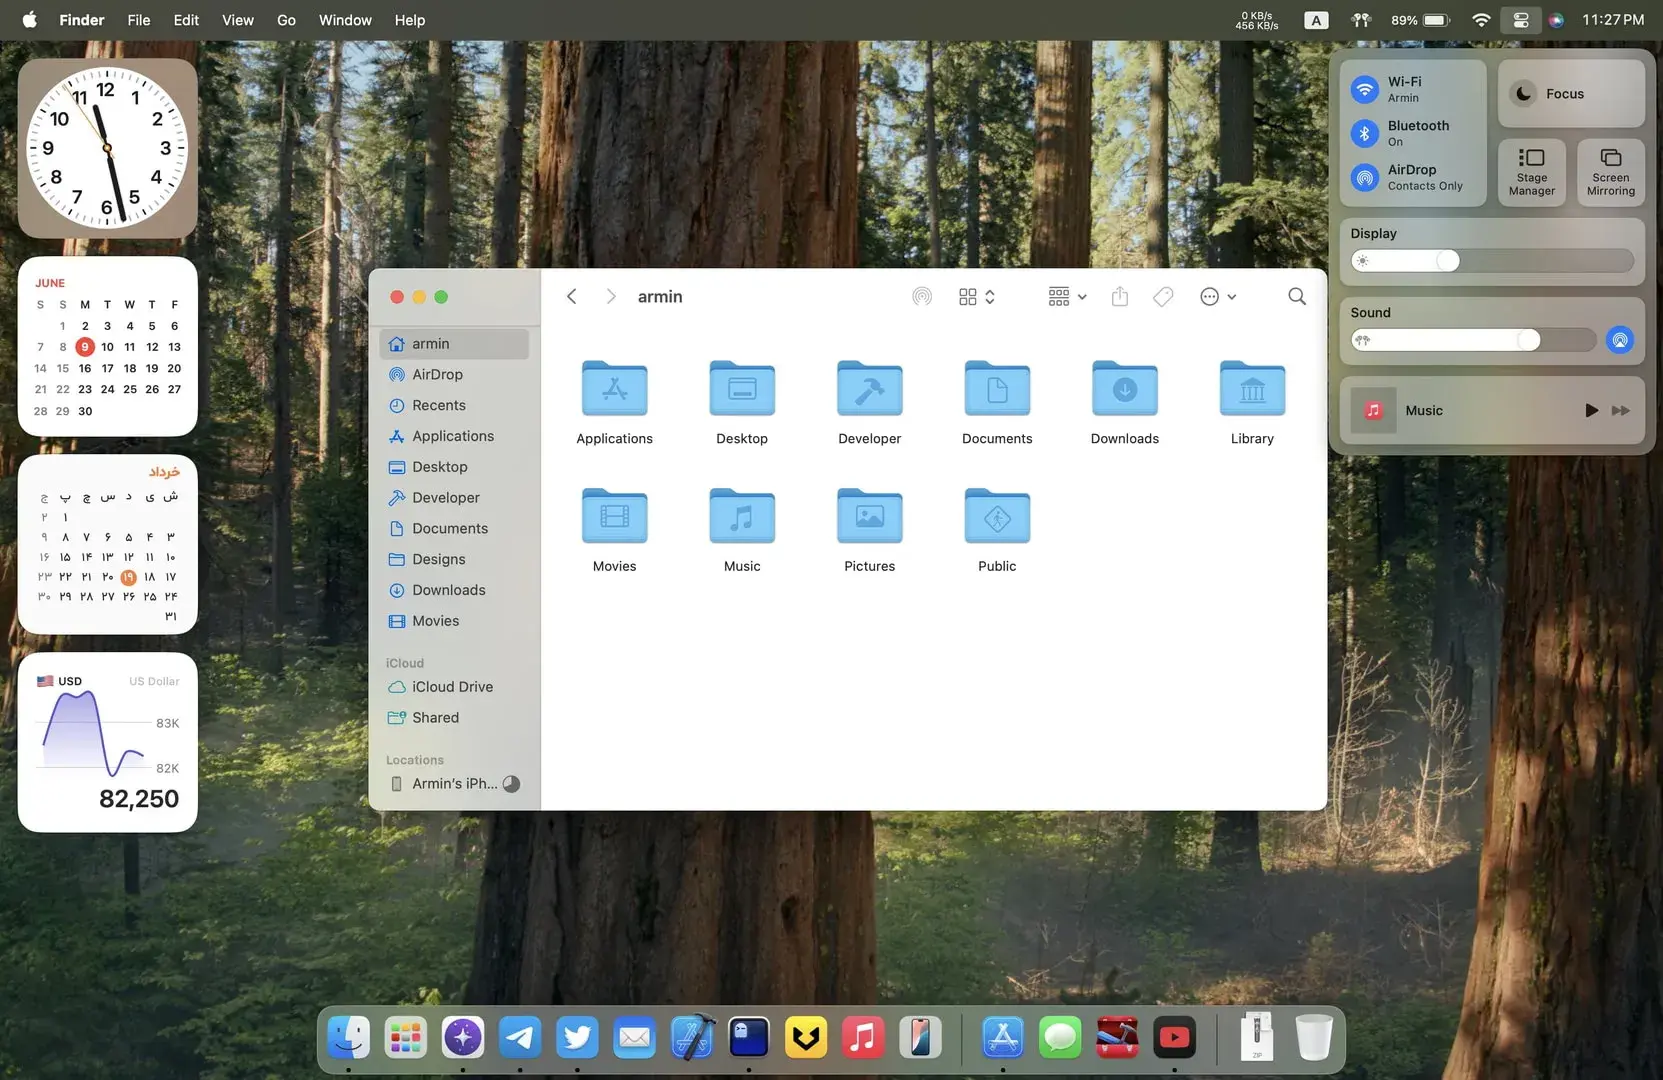Click the AirPlay icon next to the Sound slider
Image resolution: width=1663 pixels, height=1080 pixels.
point(1619,340)
